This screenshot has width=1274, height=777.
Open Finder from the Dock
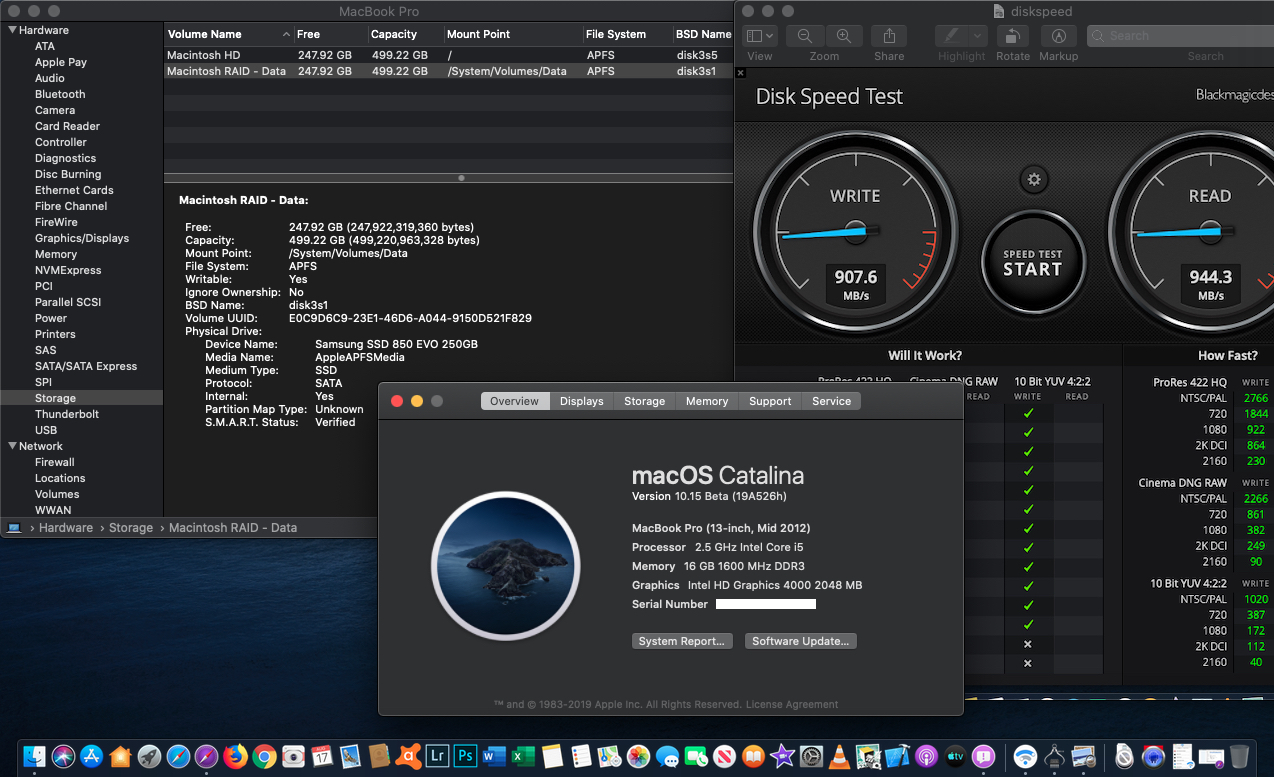point(35,756)
